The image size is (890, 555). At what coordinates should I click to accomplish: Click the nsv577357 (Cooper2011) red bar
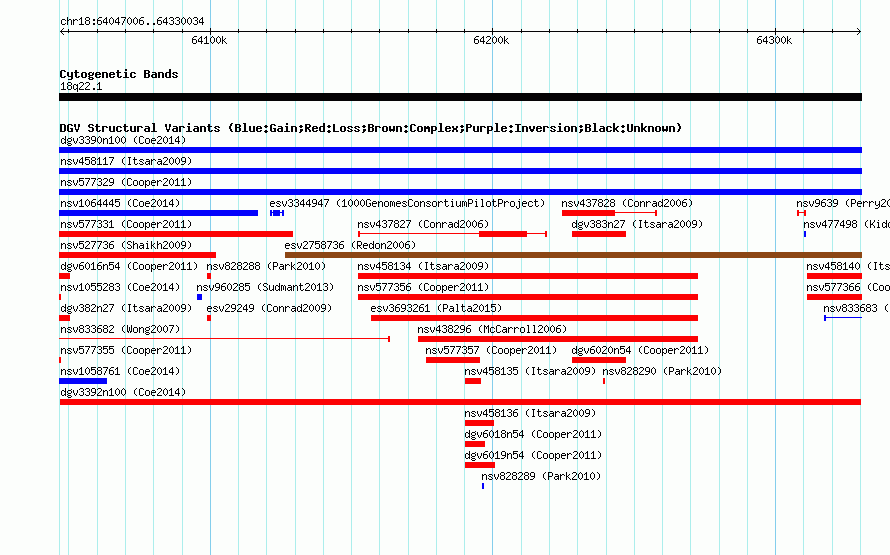453,360
